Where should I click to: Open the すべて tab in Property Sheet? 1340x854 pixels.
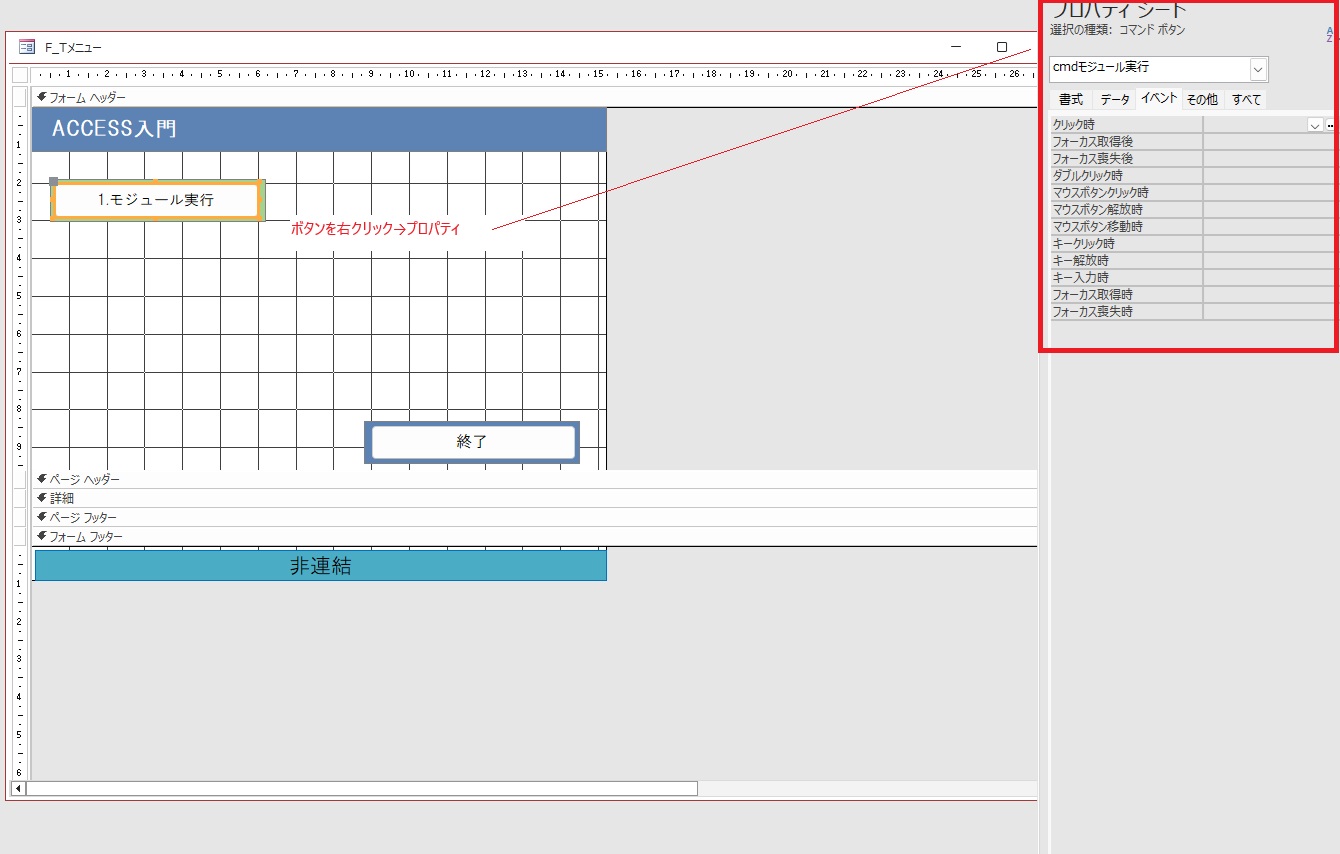(x=1246, y=100)
